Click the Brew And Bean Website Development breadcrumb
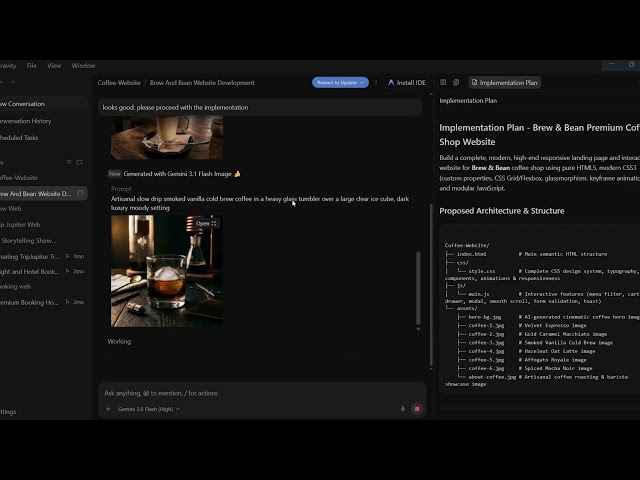The image size is (640, 480). [202, 83]
